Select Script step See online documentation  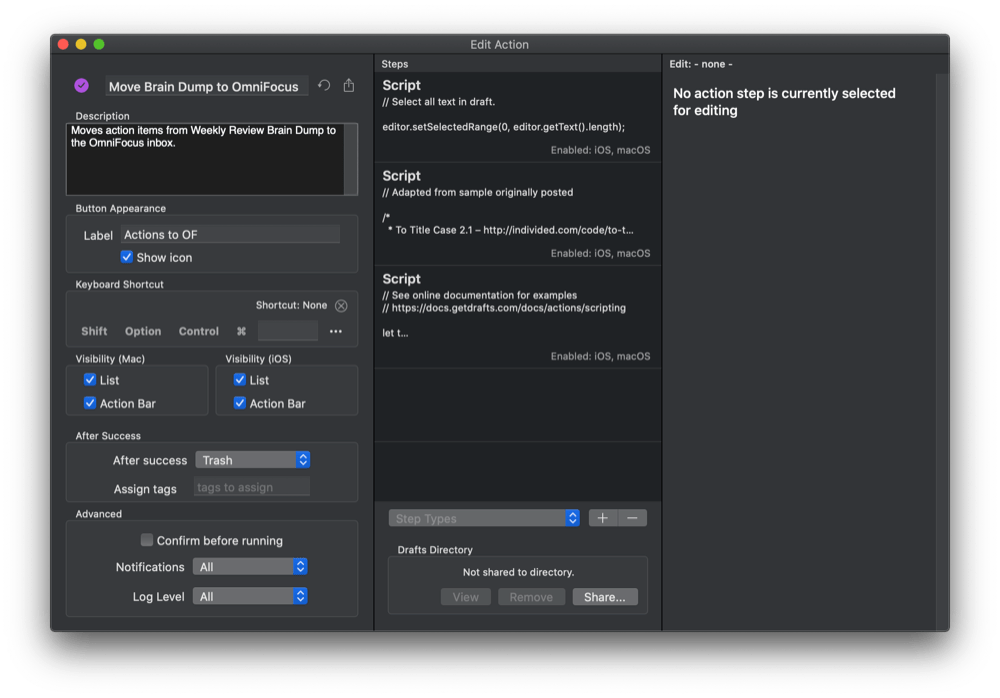point(518,317)
